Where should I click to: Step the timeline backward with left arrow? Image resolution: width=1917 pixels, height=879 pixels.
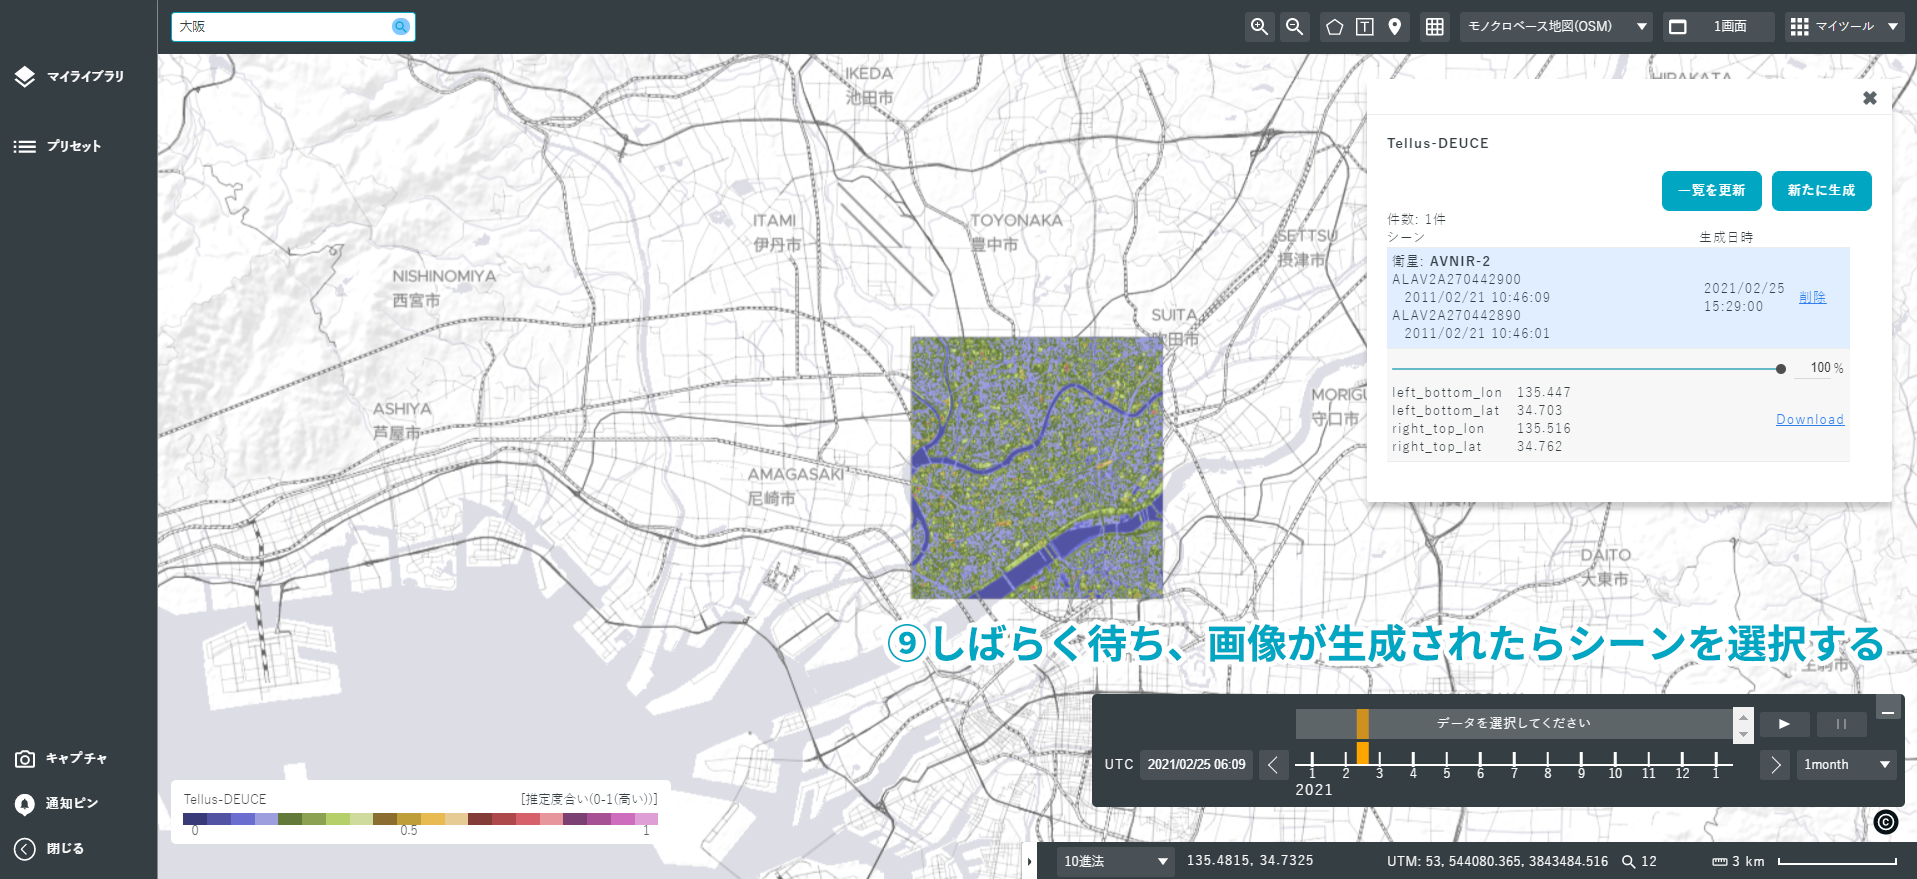click(x=1273, y=765)
